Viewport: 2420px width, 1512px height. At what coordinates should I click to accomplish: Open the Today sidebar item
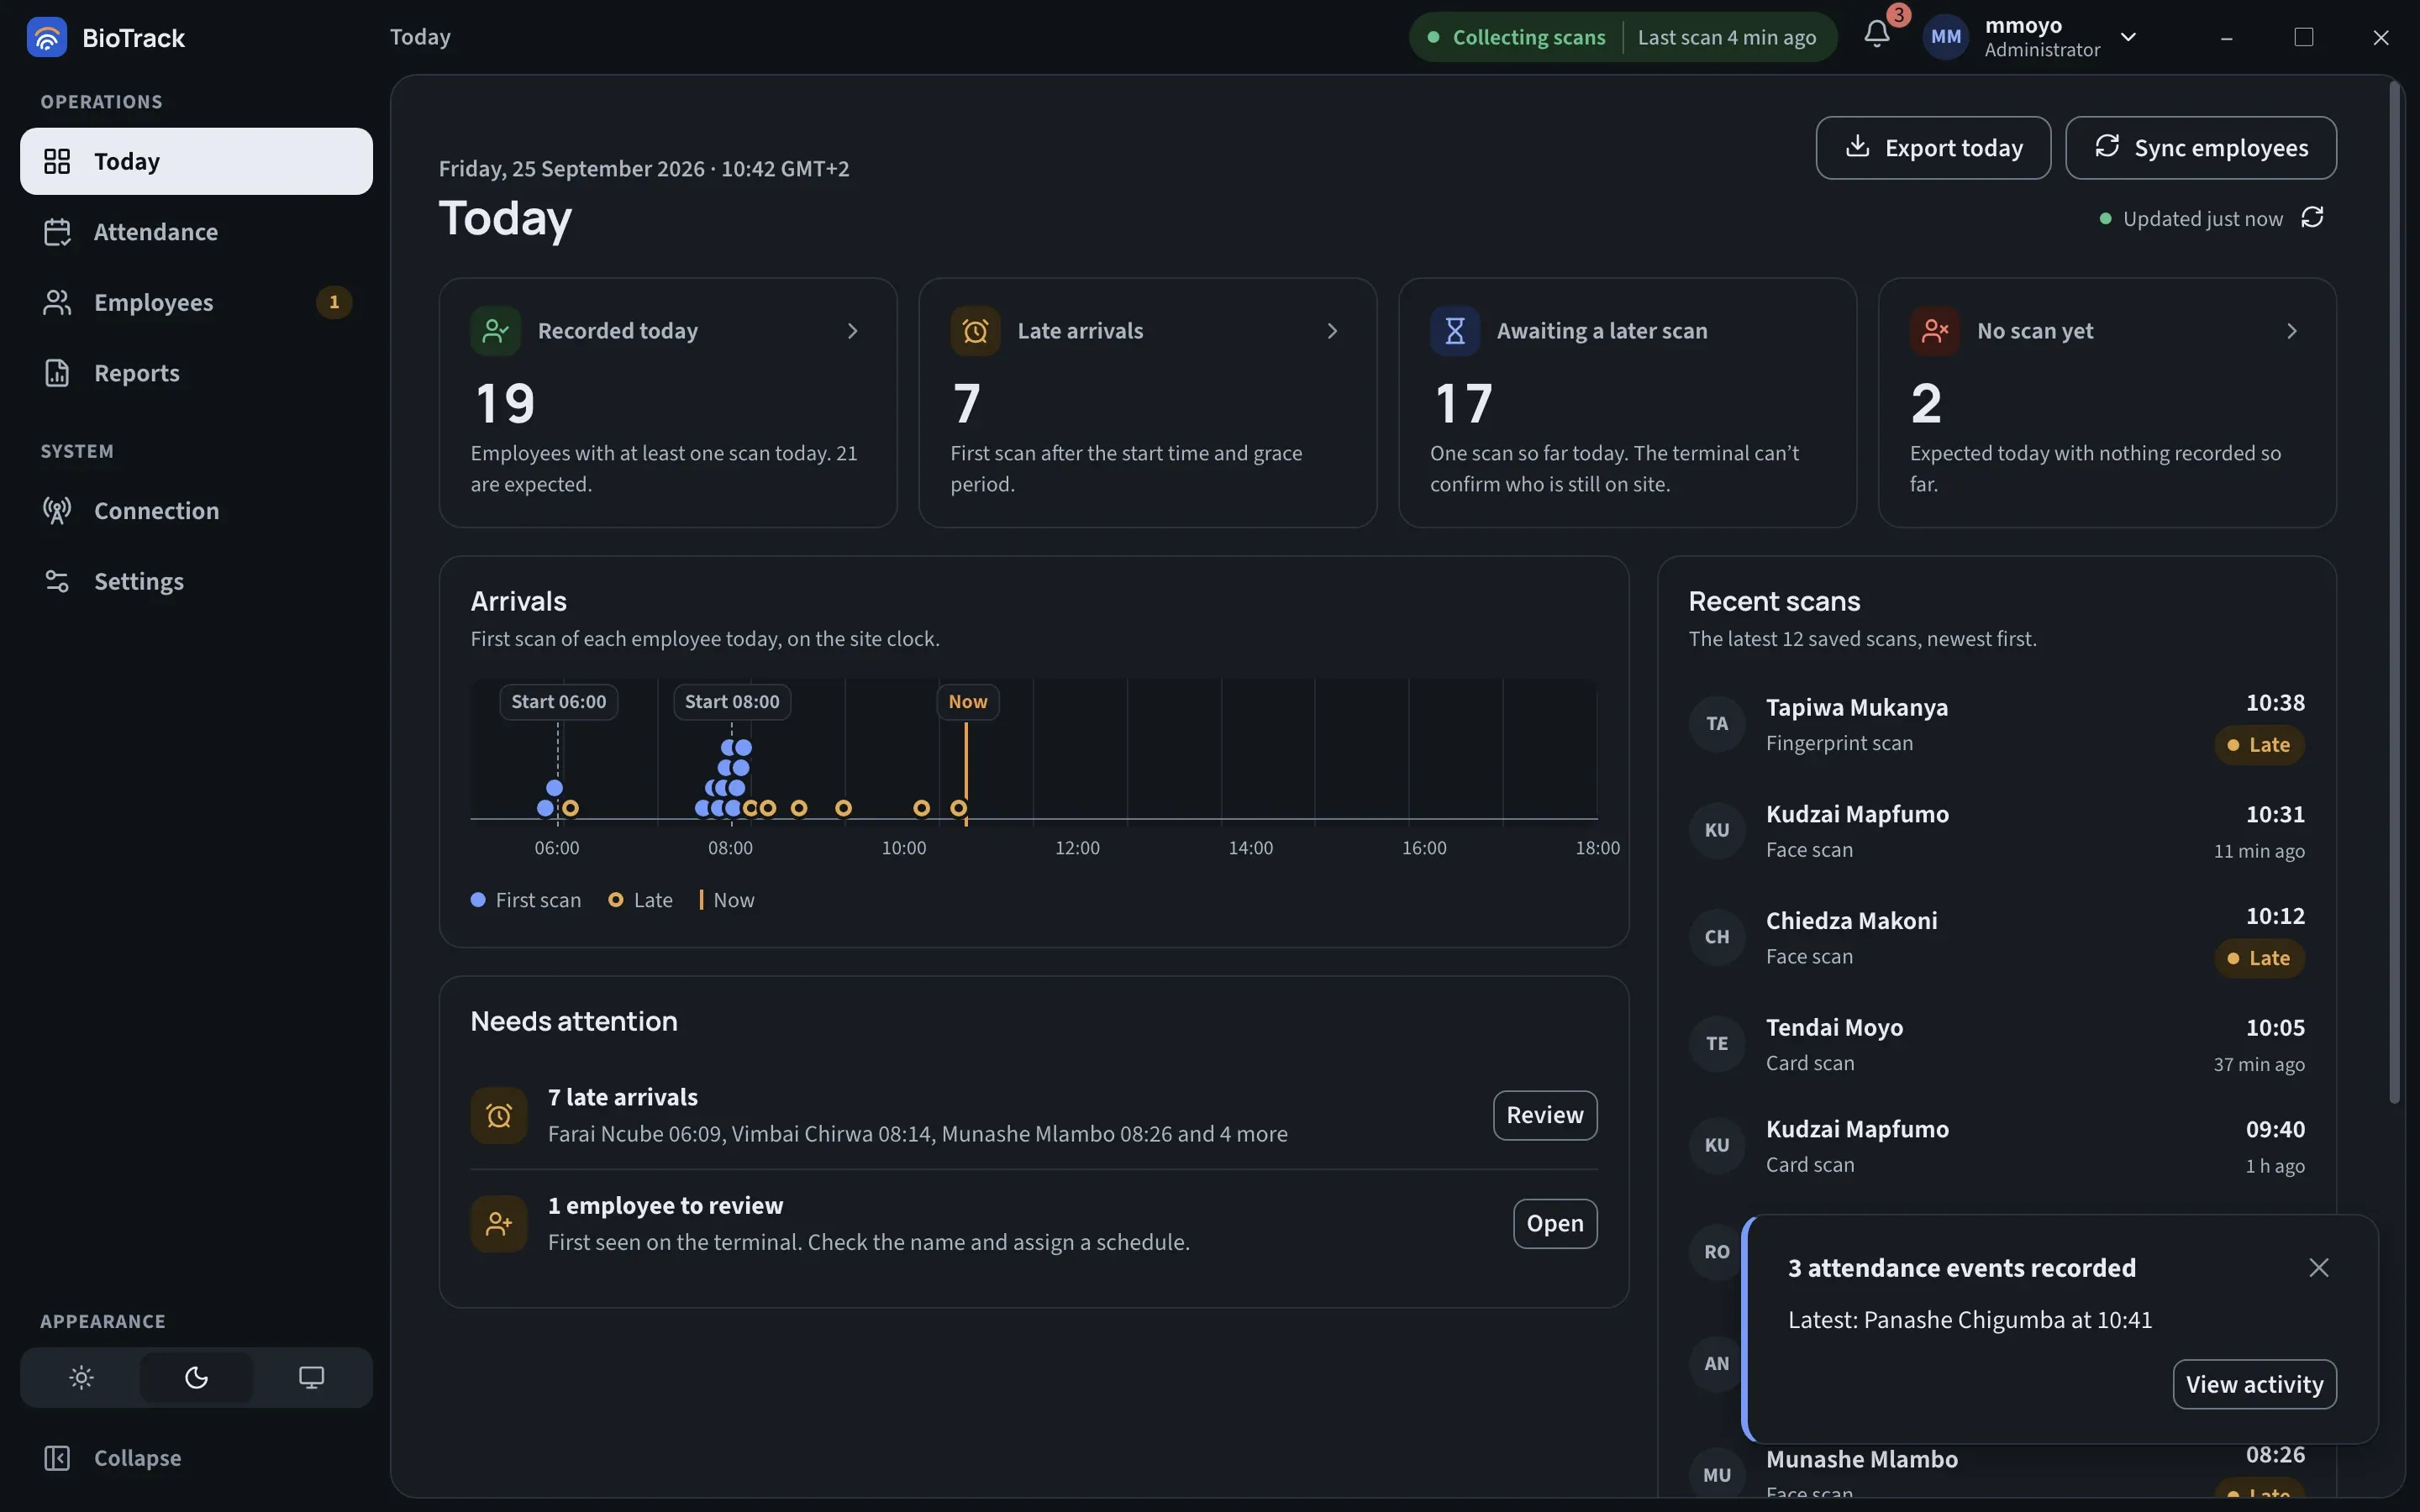tap(196, 161)
